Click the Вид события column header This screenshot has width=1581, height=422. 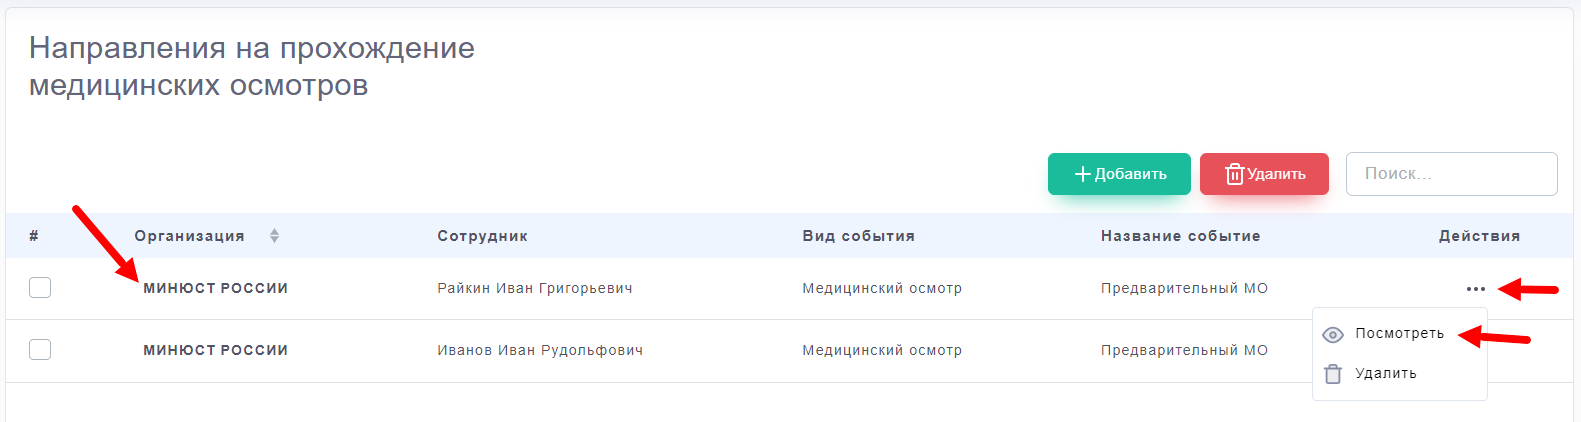click(x=858, y=236)
